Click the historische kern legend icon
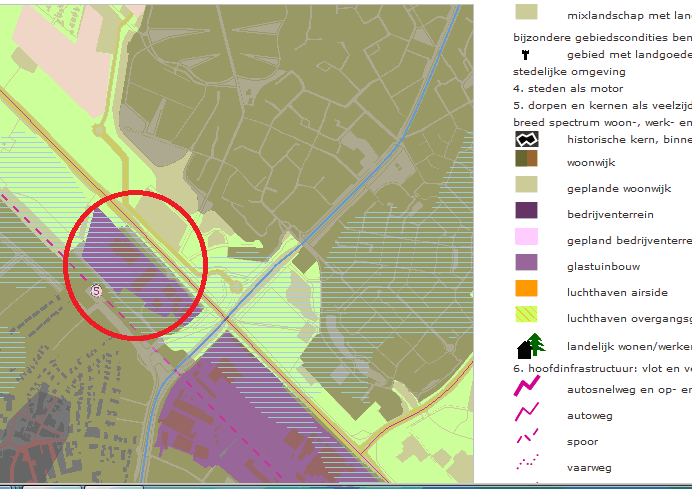The image size is (692, 489). coord(526,140)
